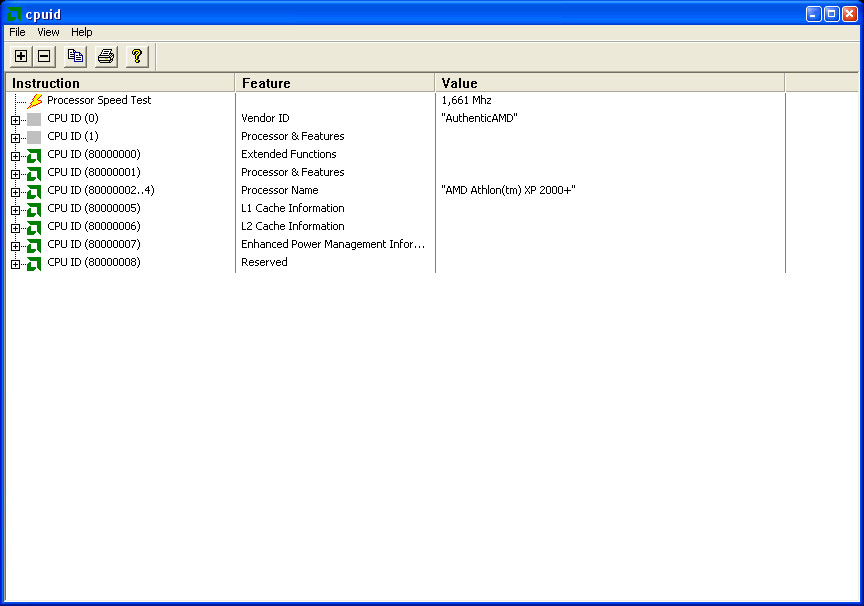
Task: Expand the CPU ID (1) tree node
Action: click(x=15, y=138)
